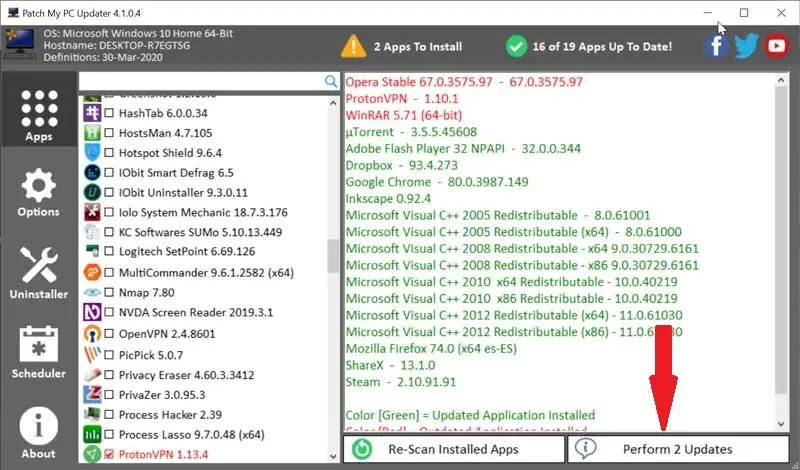This screenshot has width=800, height=470.
Task: Click the Process Lasso icon
Action: [x=92, y=434]
